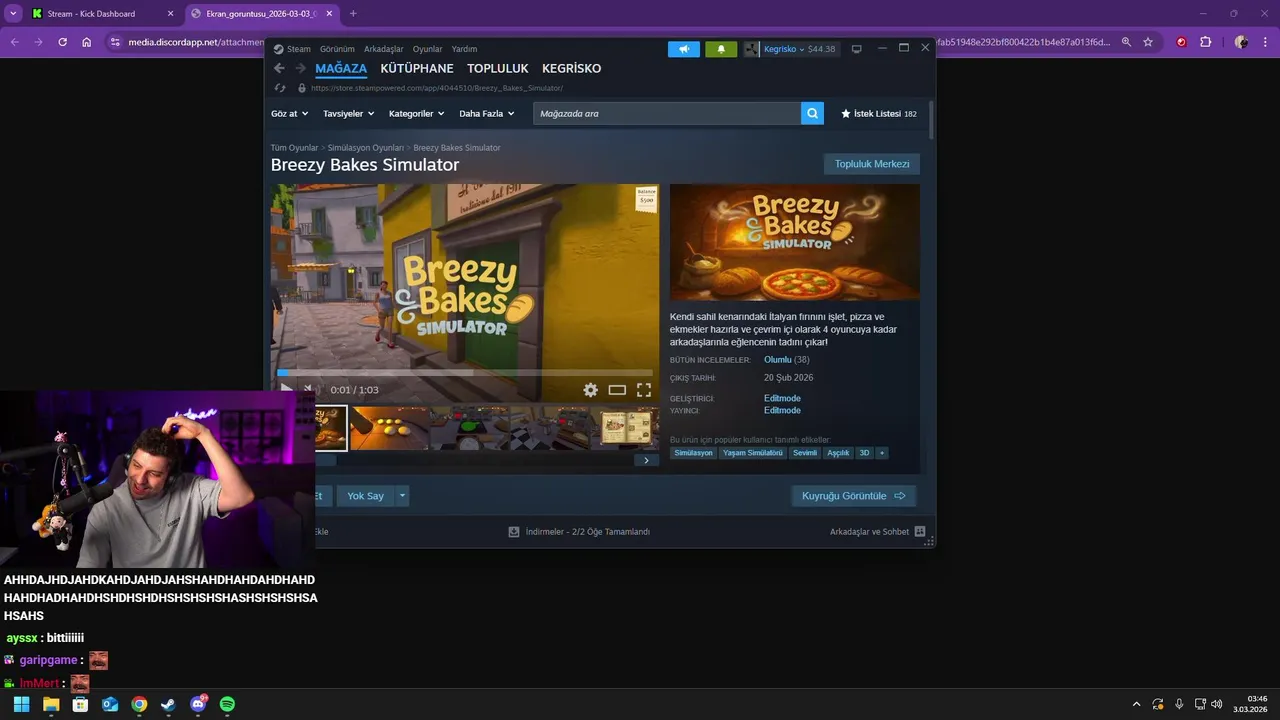Open the green notifications bell
Viewport: 1280px width, 720px height.
coord(721,49)
